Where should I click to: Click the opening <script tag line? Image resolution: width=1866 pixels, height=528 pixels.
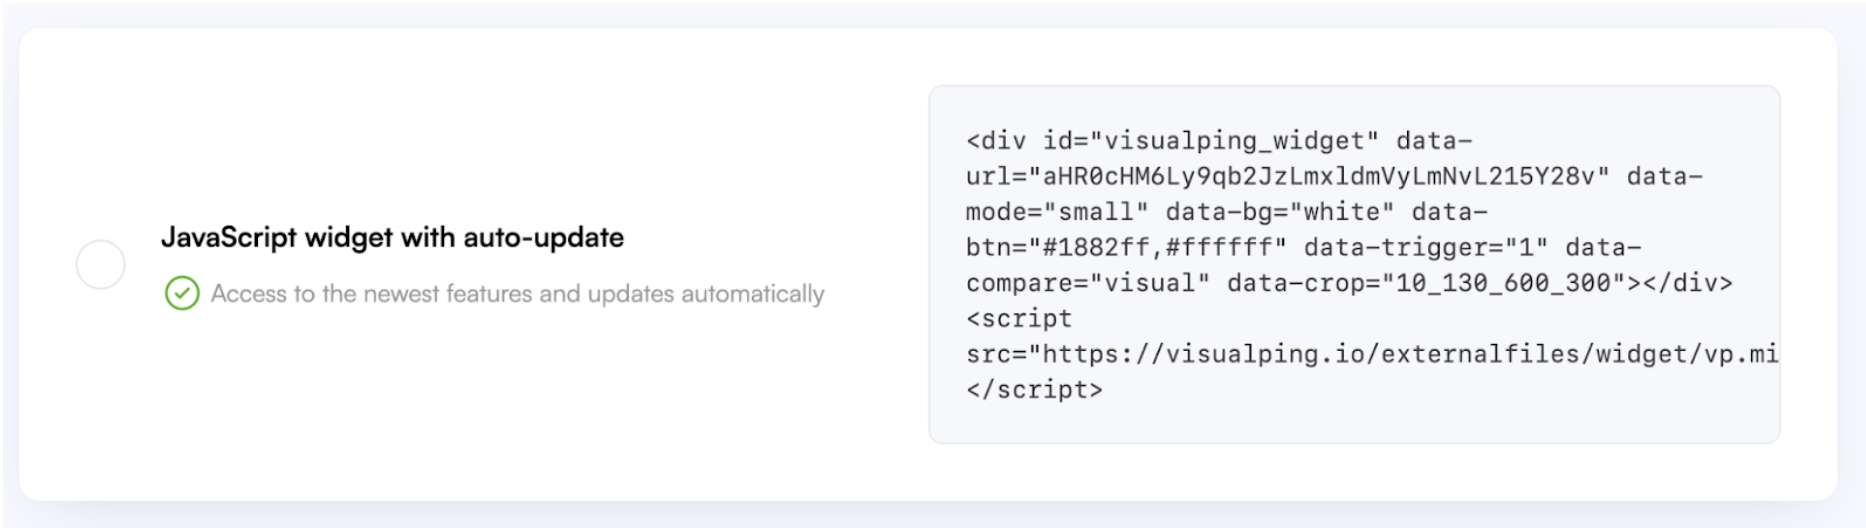[x=1019, y=319]
